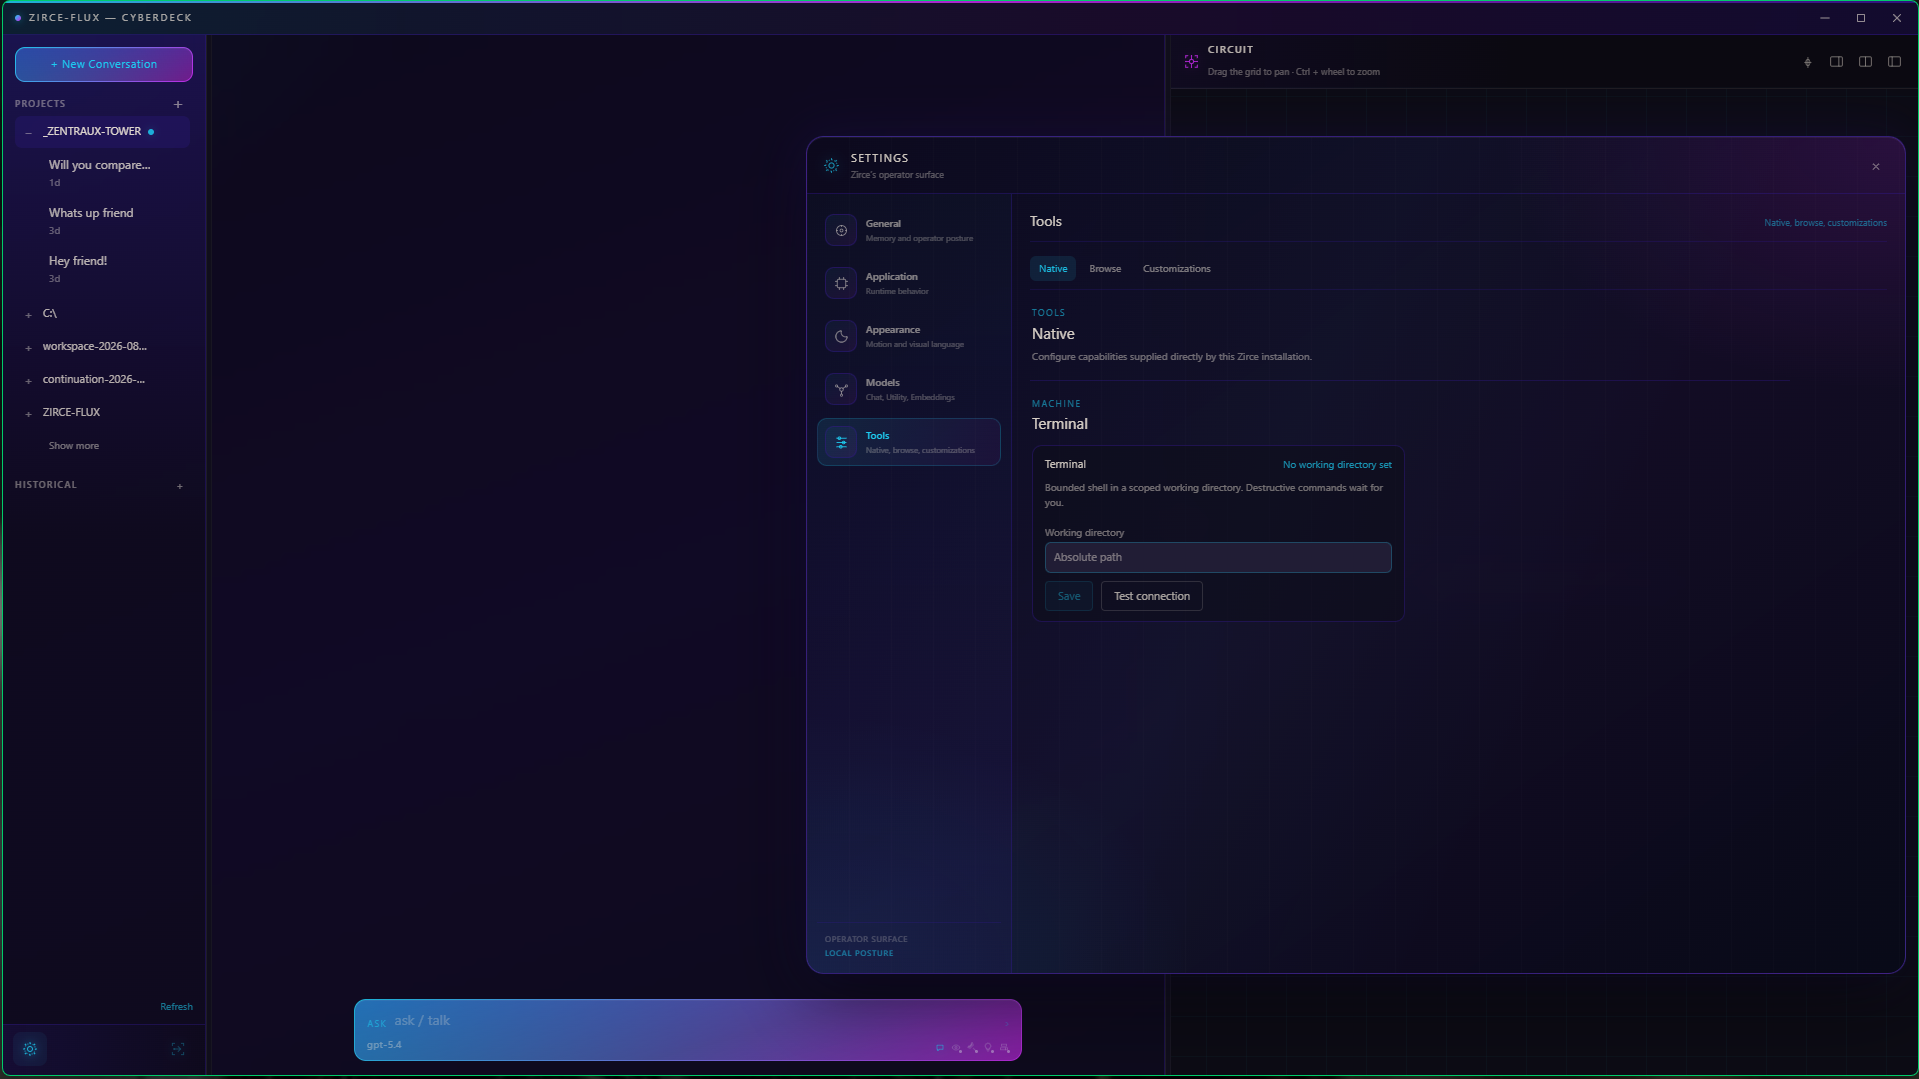Open General settings section
The image size is (1919, 1079).
[x=908, y=230]
